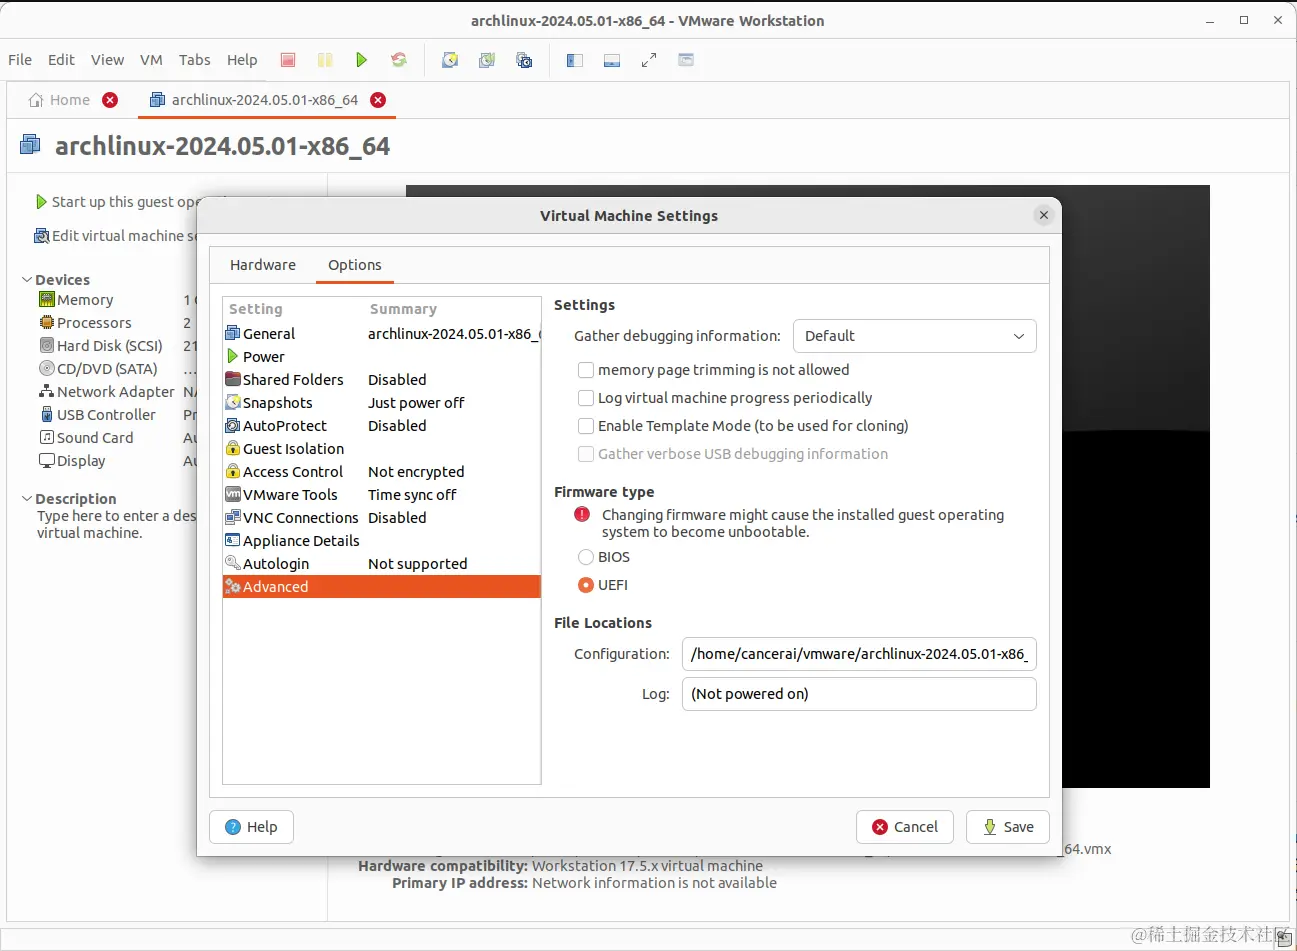Select the Autologin setting row
This screenshot has height=951, width=1297.
pyautogui.click(x=382, y=564)
